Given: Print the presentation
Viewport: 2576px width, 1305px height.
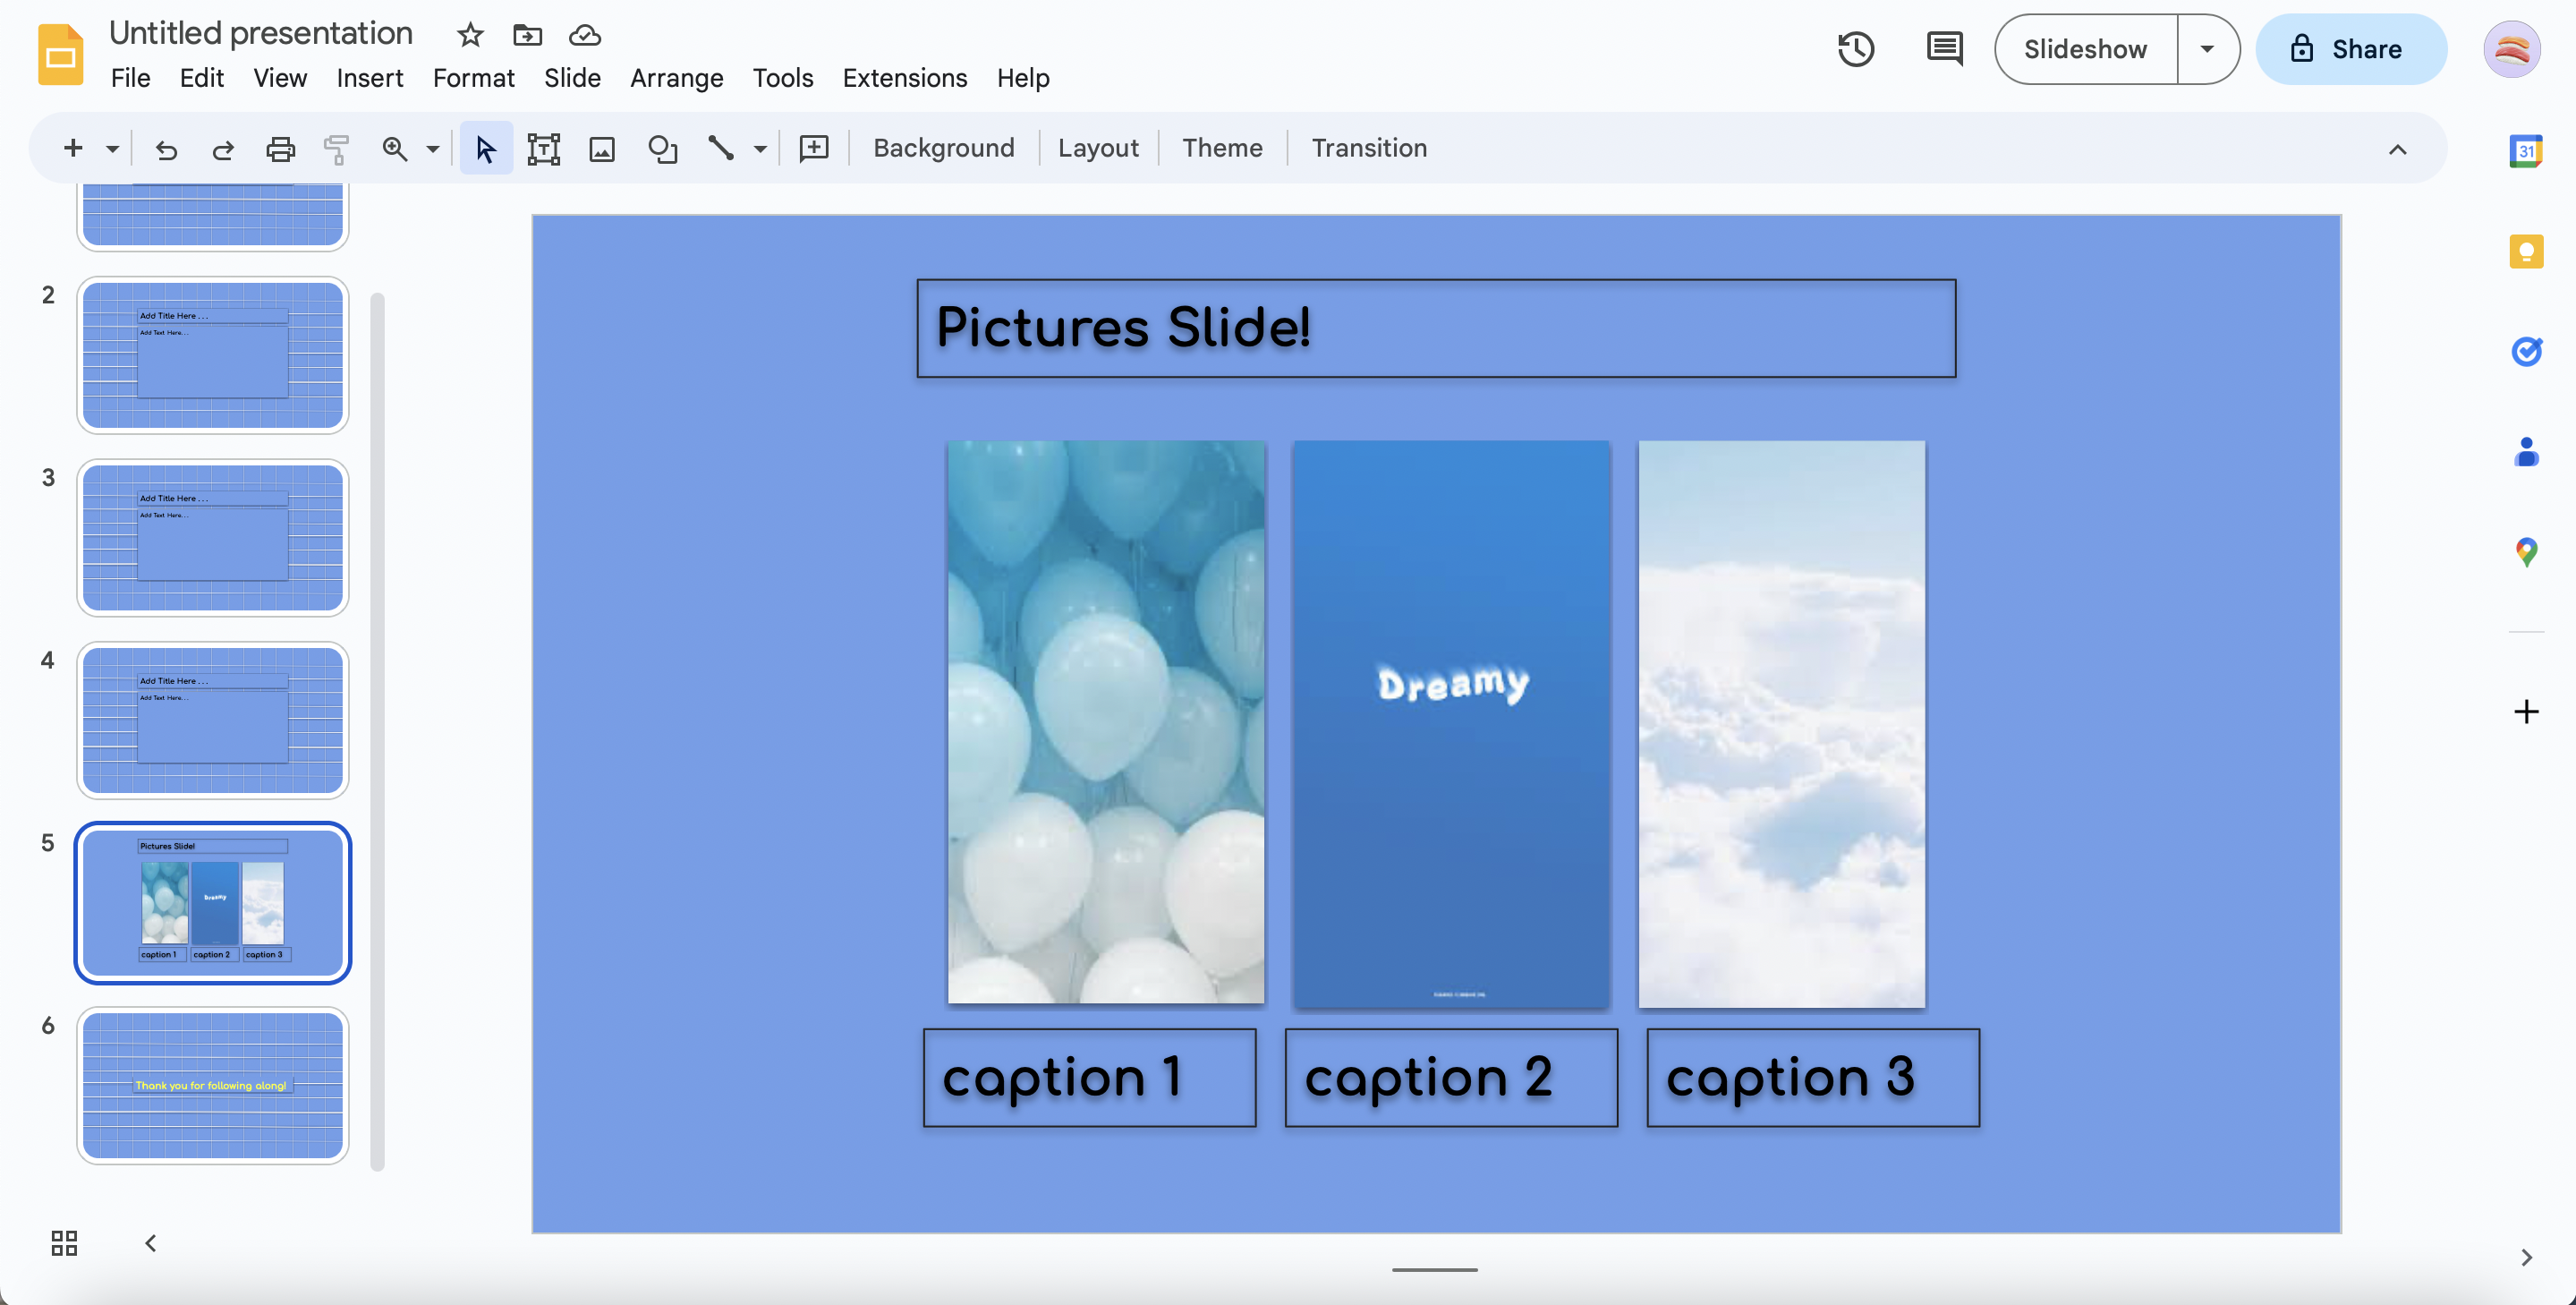Looking at the screenshot, I should pos(280,149).
